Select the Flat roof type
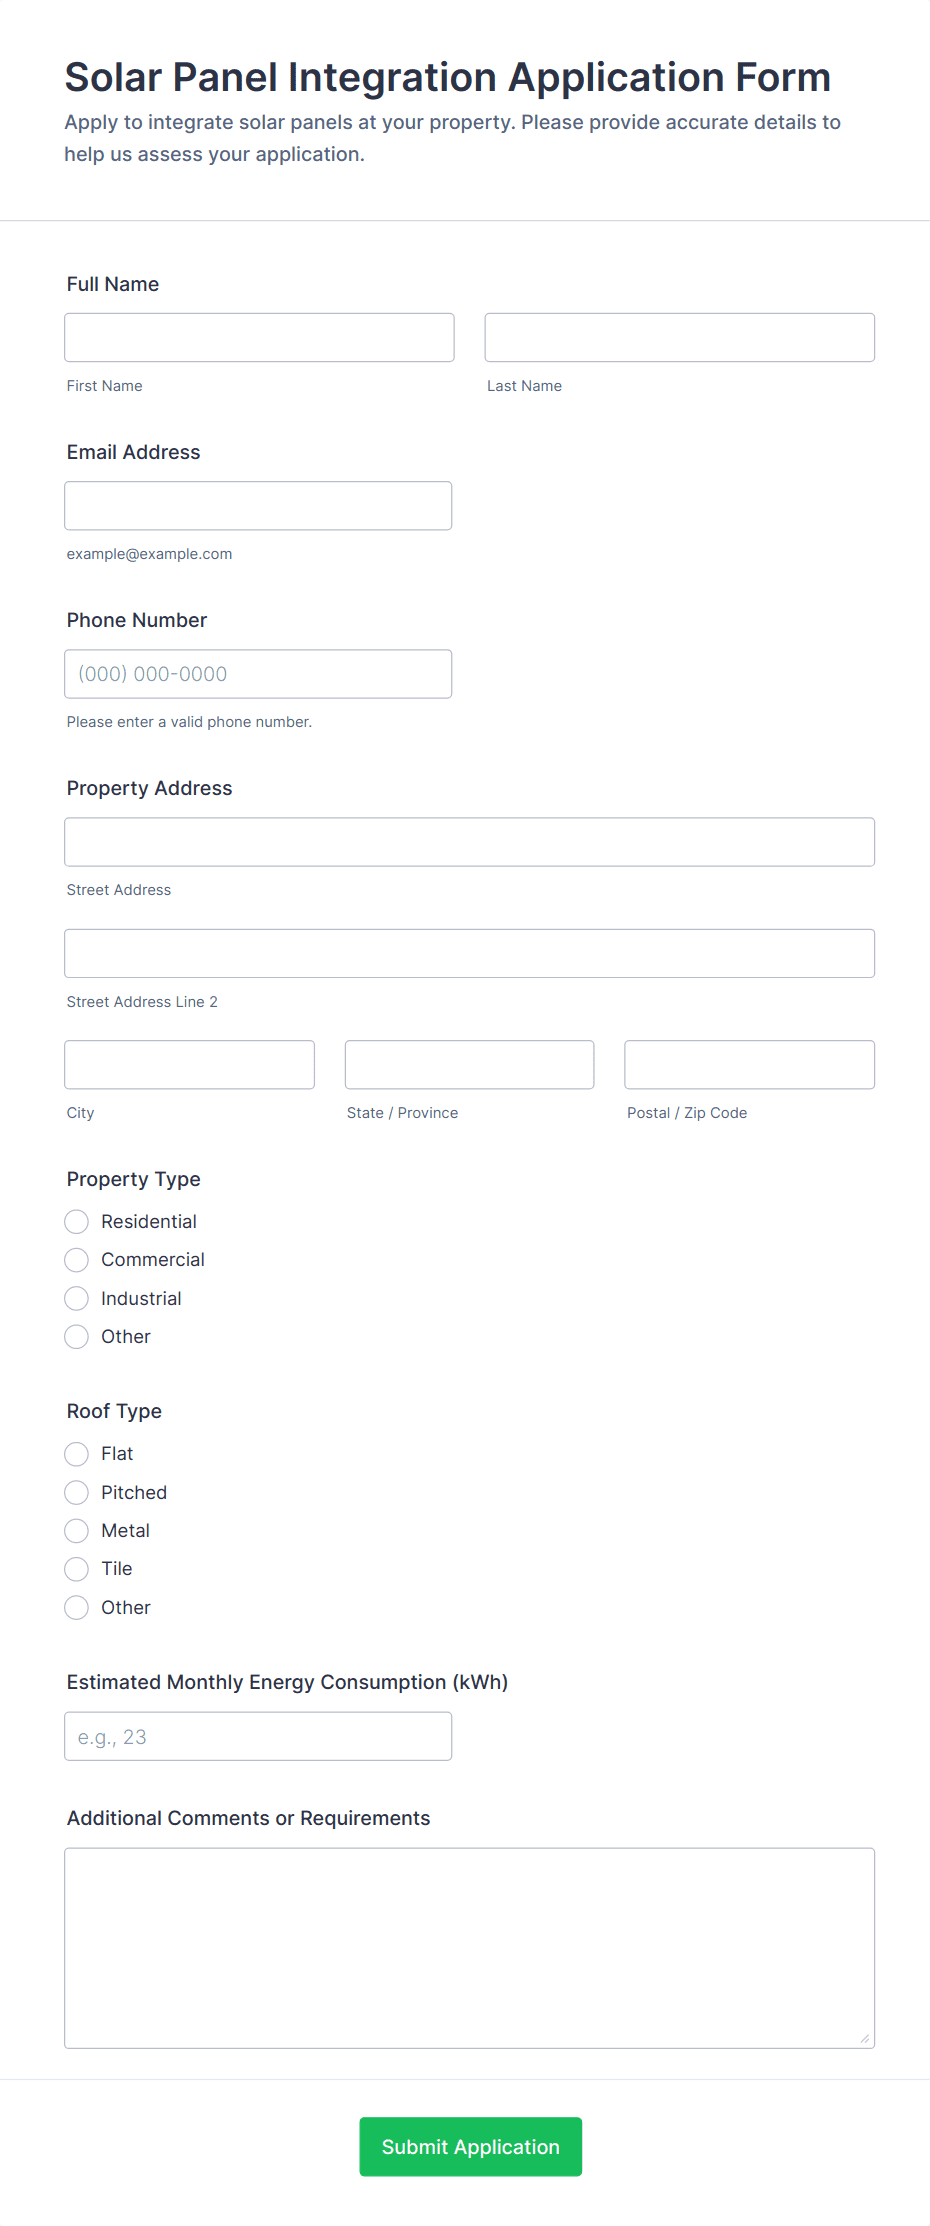Screen dimensions: 930x2226 (x=76, y=1453)
